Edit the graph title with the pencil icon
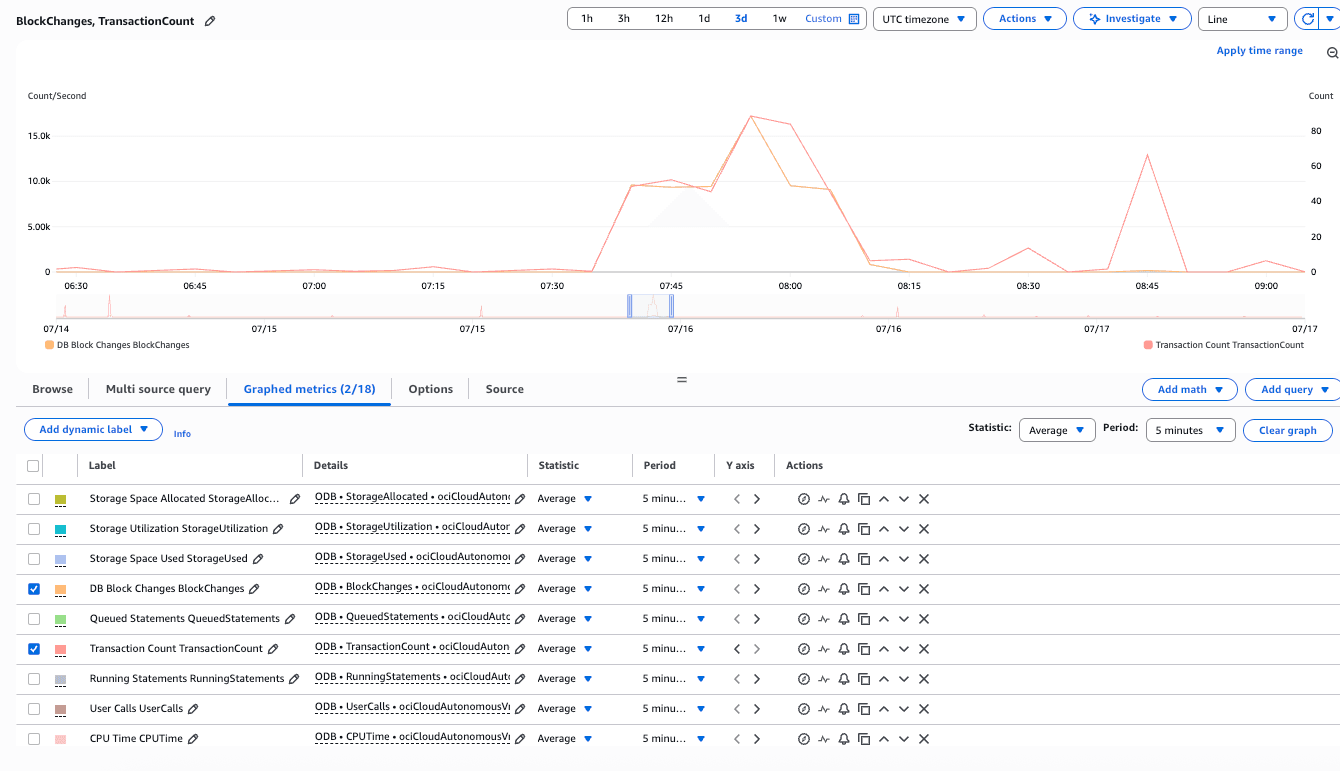1340x771 pixels. pos(209,20)
